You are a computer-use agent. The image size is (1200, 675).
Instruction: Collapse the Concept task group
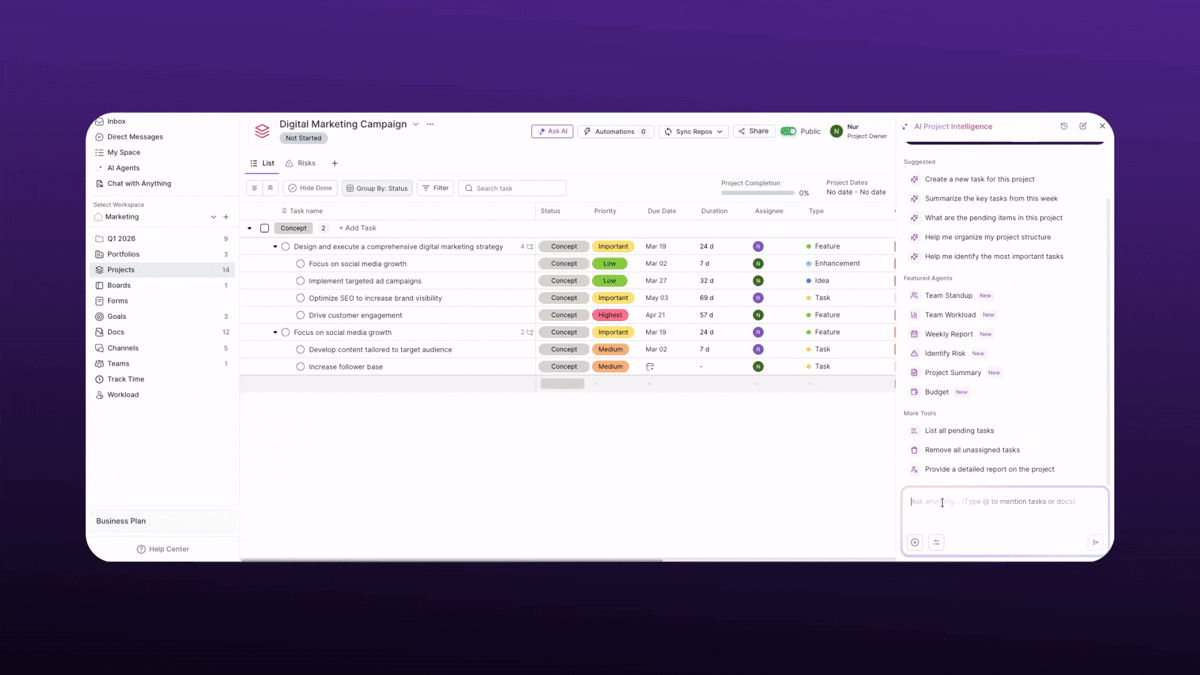[x=249, y=227]
